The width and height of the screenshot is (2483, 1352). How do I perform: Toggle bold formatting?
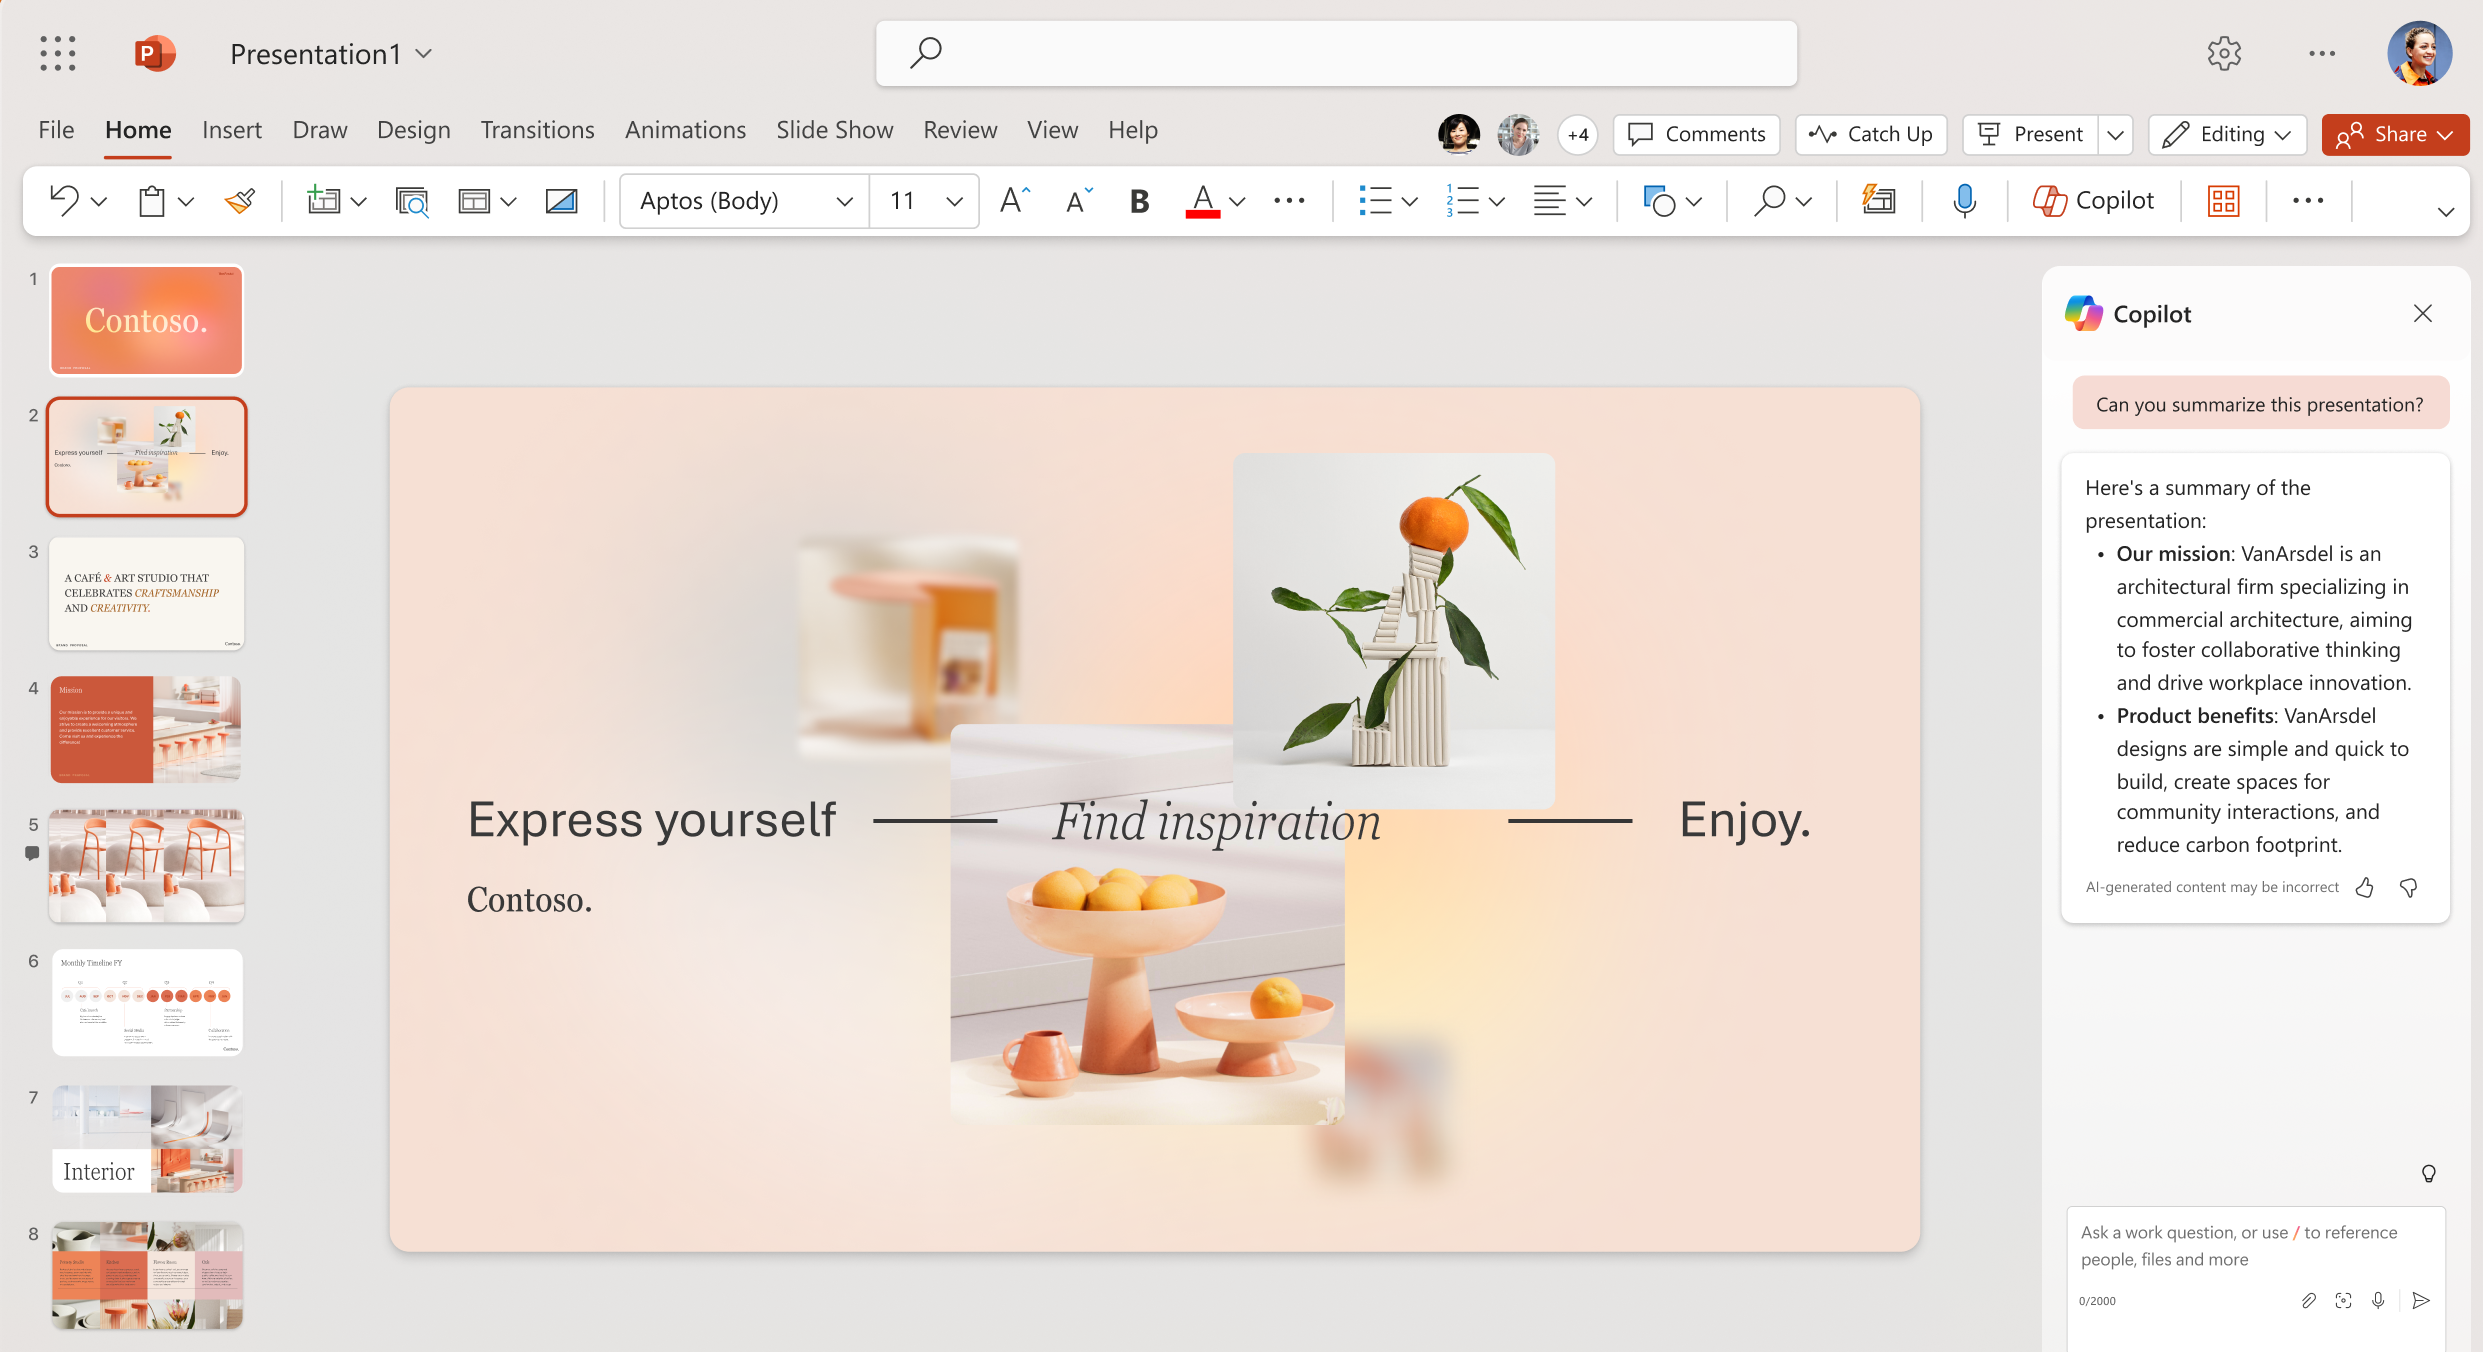point(1139,201)
